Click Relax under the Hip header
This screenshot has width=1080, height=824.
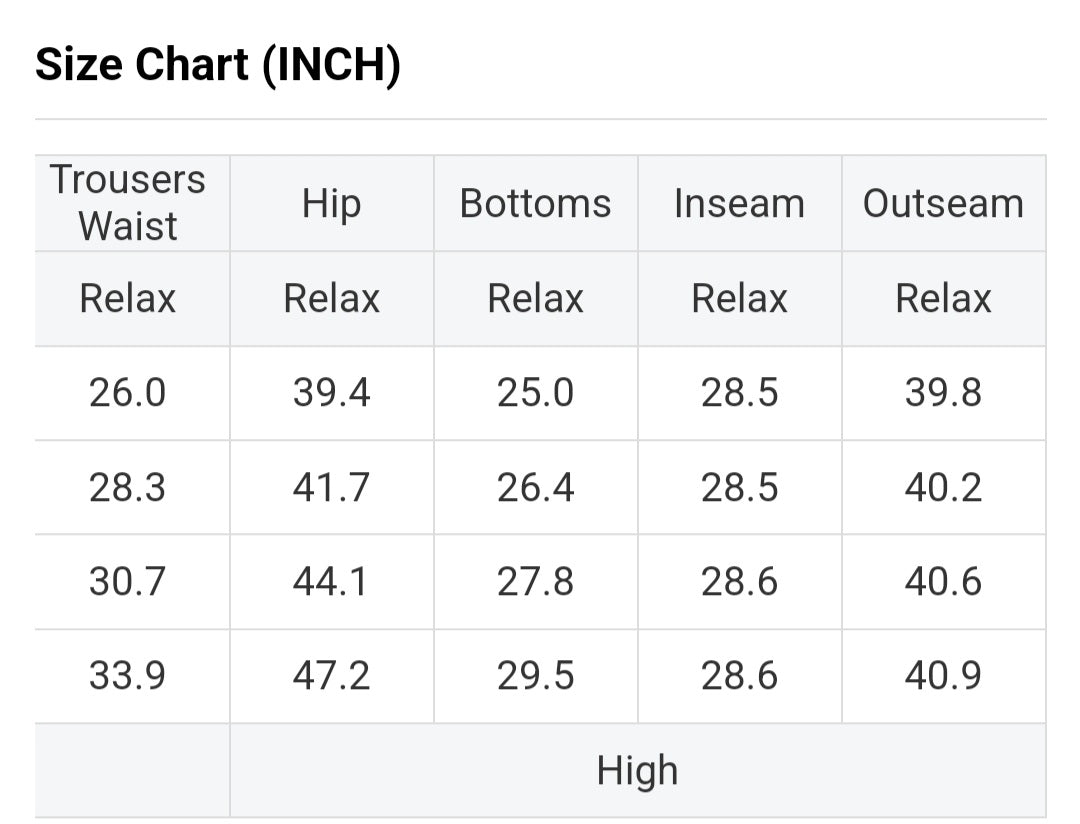(x=331, y=299)
